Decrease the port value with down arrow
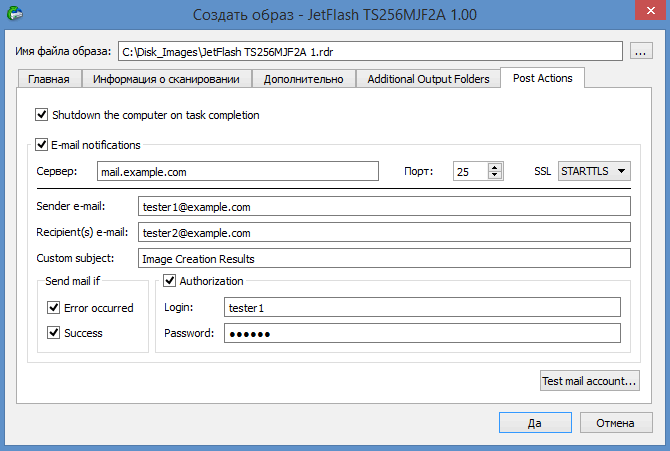This screenshot has height=451, width=670. point(494,175)
